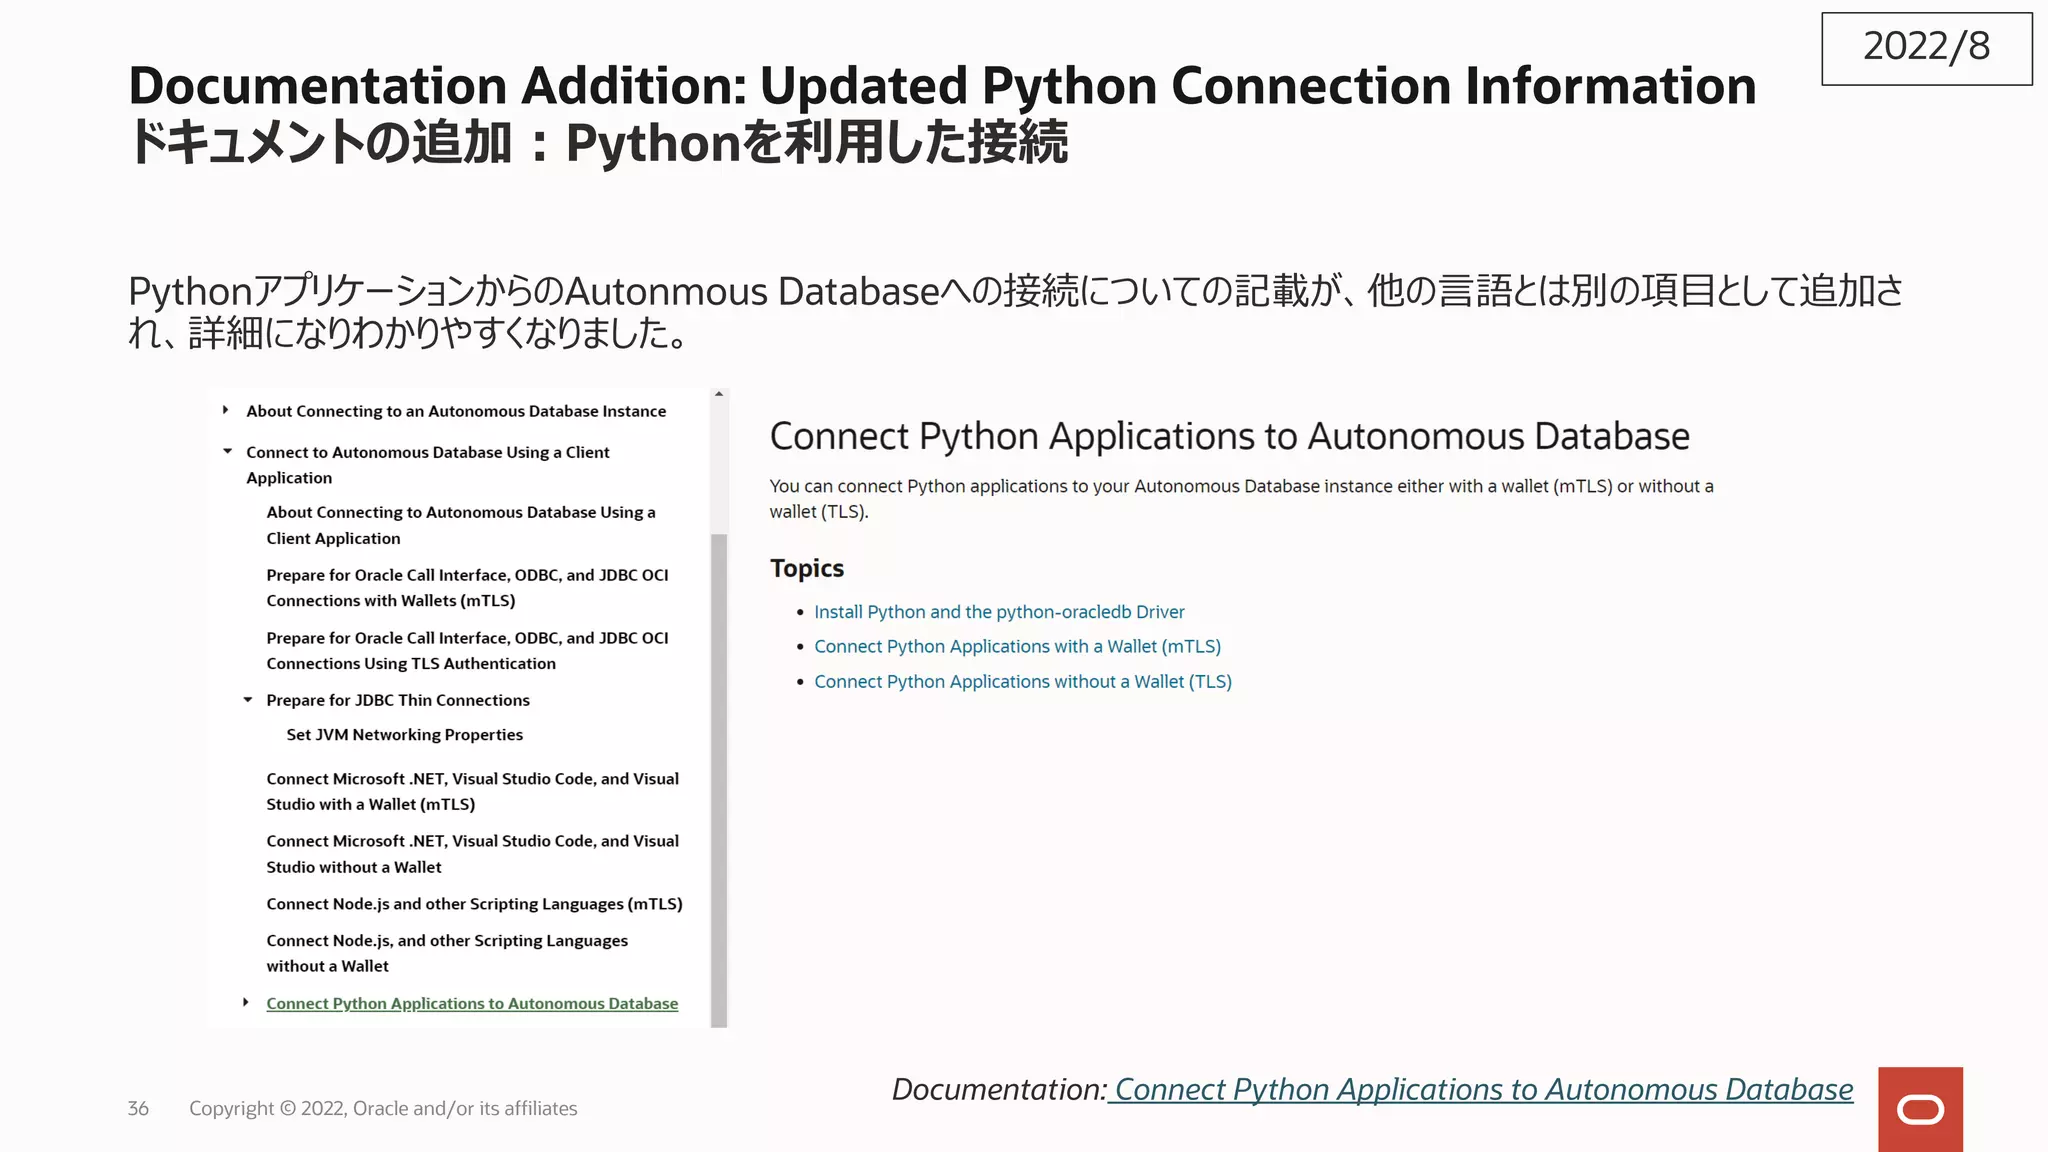Open Connect Python Applications with a Wallet (mTLS)
This screenshot has width=2048, height=1152.
[x=1017, y=647]
